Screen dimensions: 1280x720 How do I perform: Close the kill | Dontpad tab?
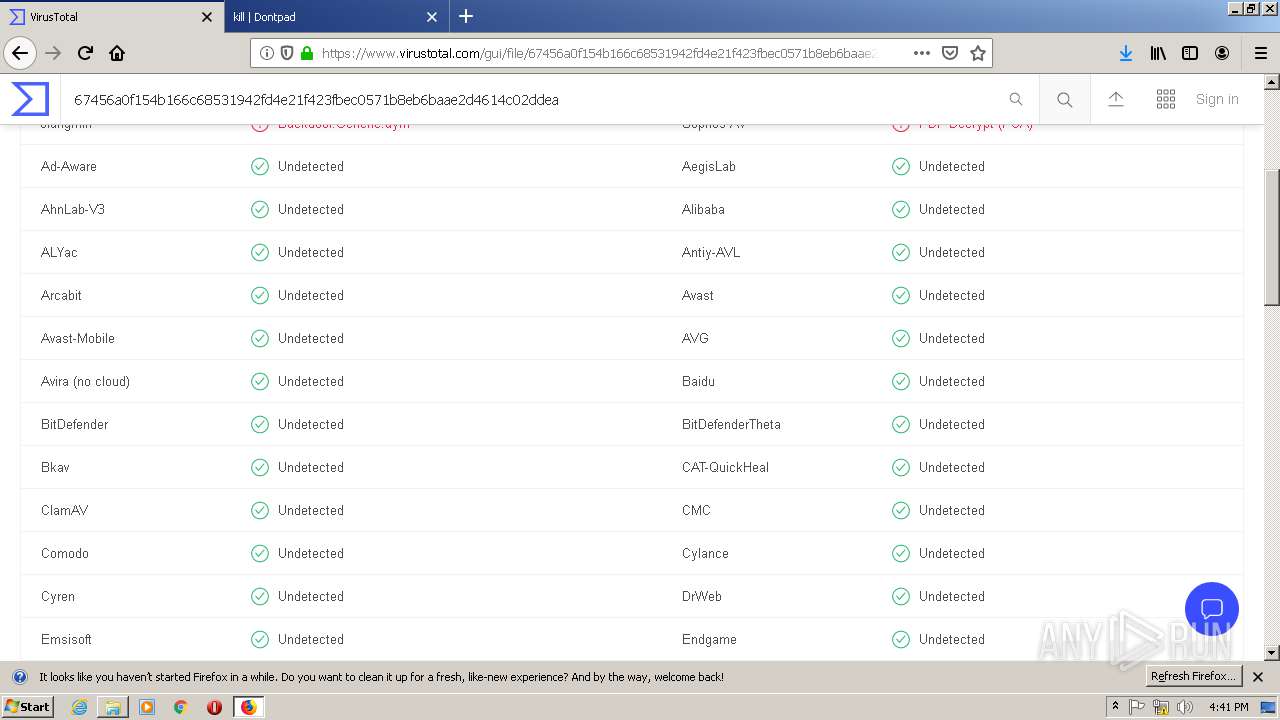432,17
